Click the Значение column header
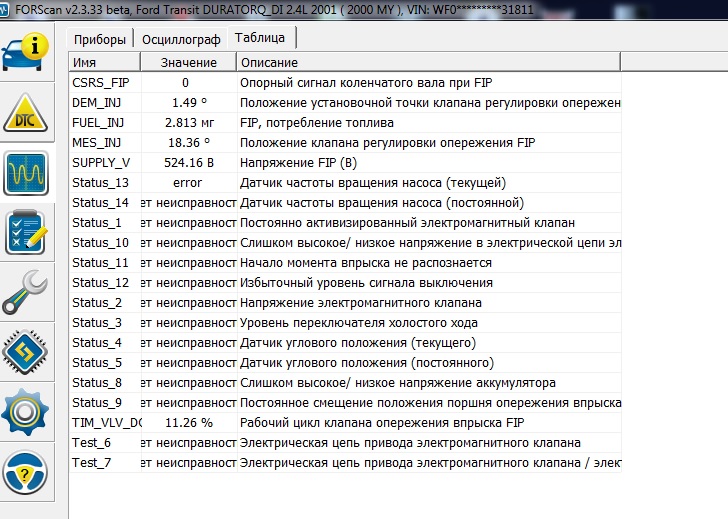The width and height of the screenshot is (728, 519). (x=188, y=62)
